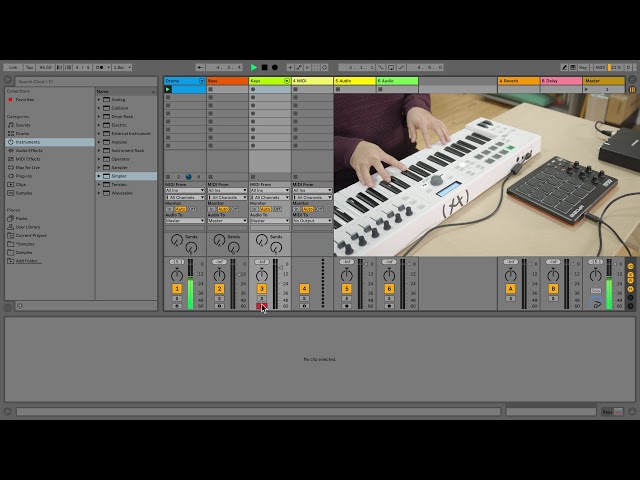Click the Drums track pan knob
Screen dimensions: 640x480
click(x=177, y=275)
